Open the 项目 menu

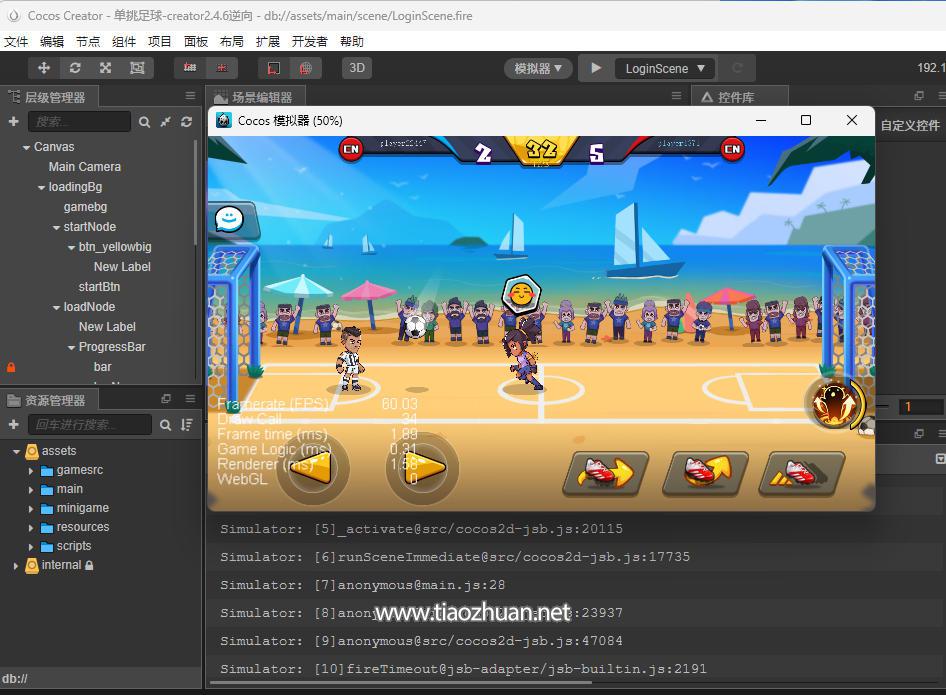point(159,41)
